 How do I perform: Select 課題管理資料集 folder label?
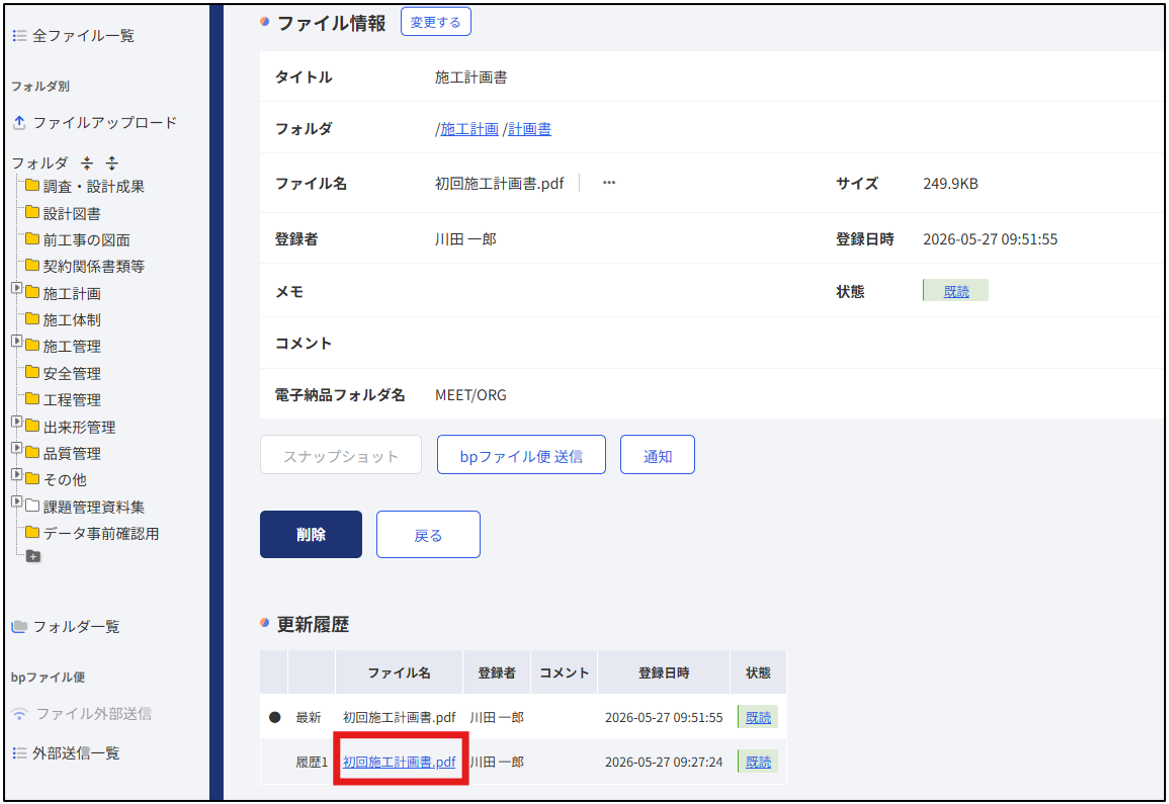point(94,507)
